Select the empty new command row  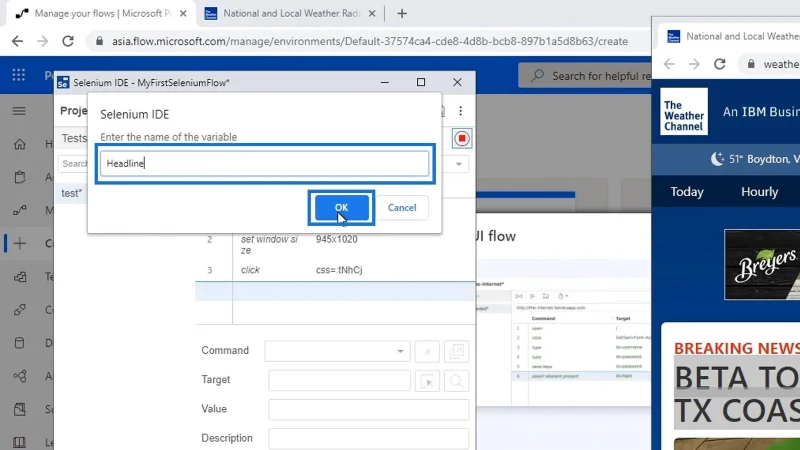335,291
